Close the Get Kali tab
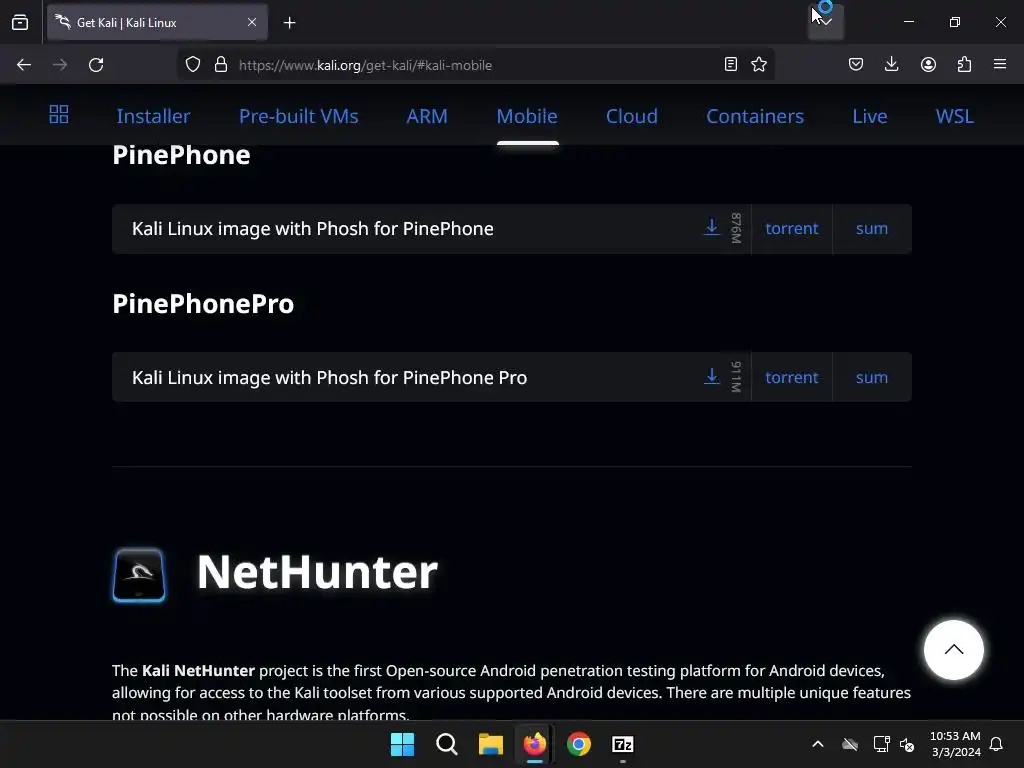1024x768 pixels. click(251, 22)
